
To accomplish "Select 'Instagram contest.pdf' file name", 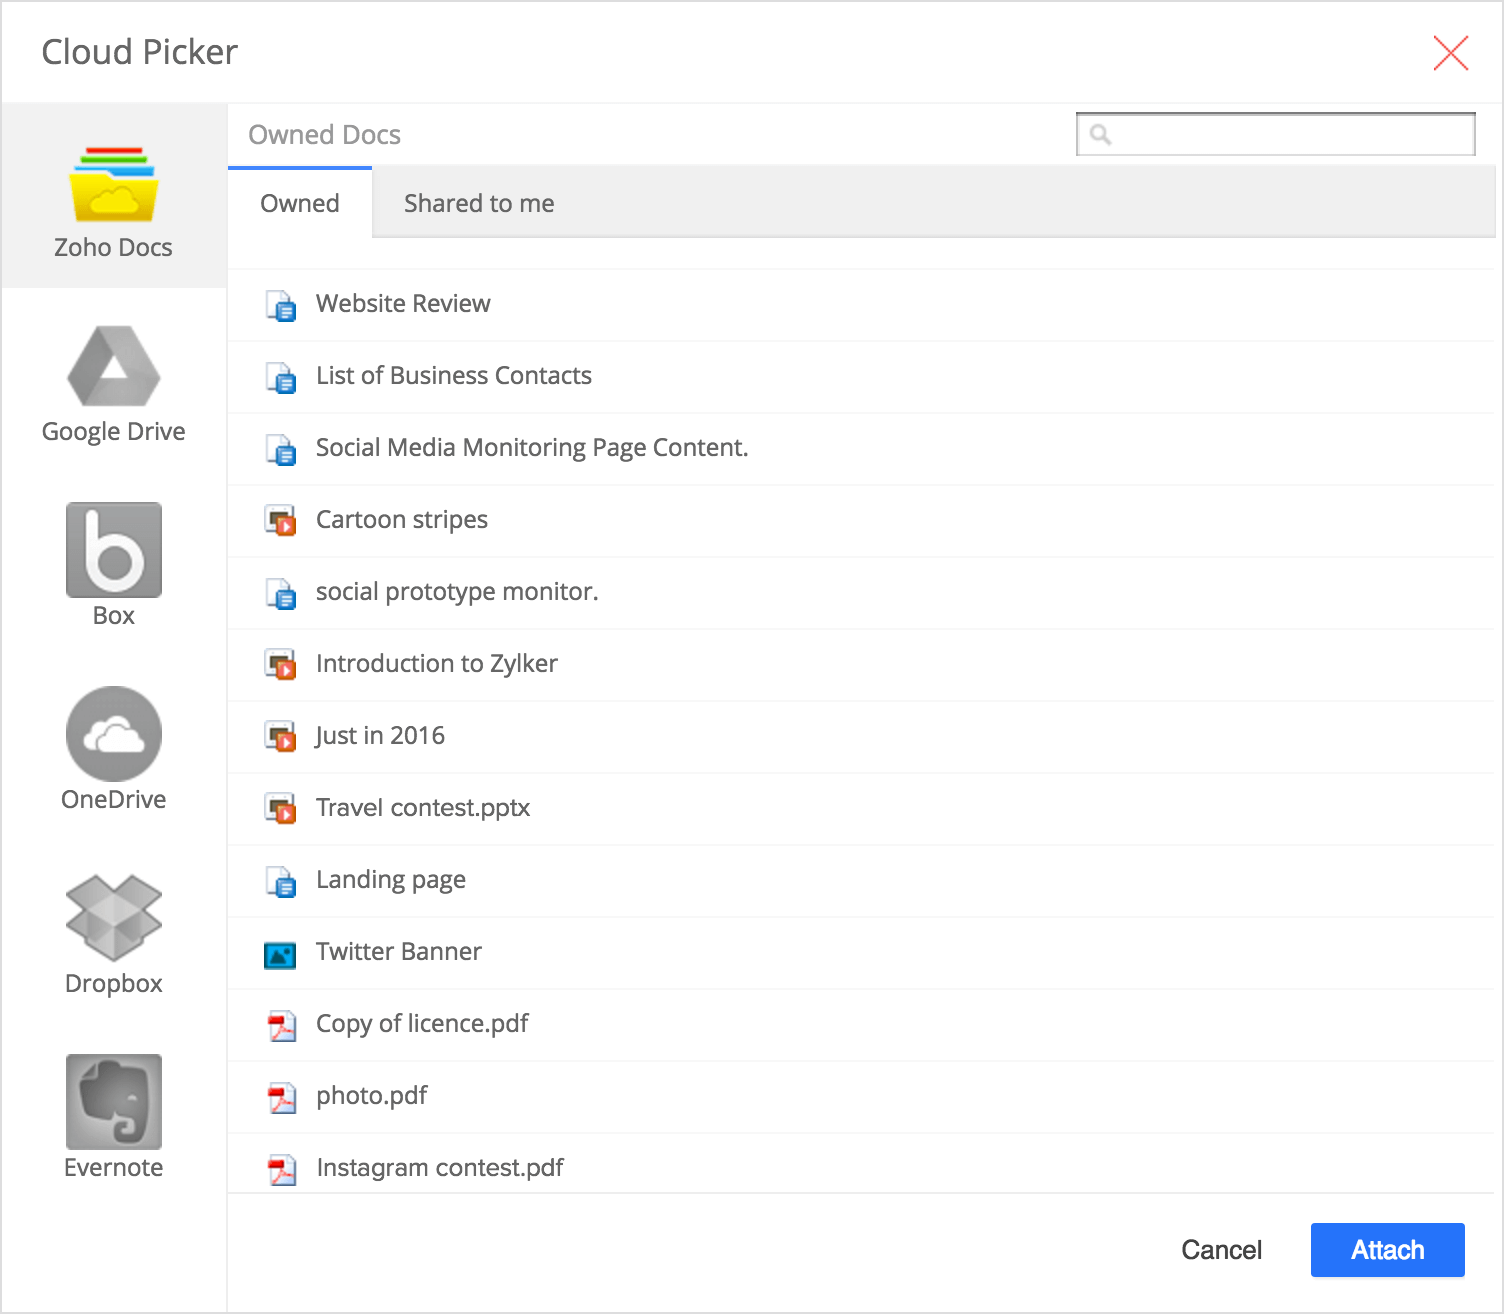I will pyautogui.click(x=440, y=1167).
